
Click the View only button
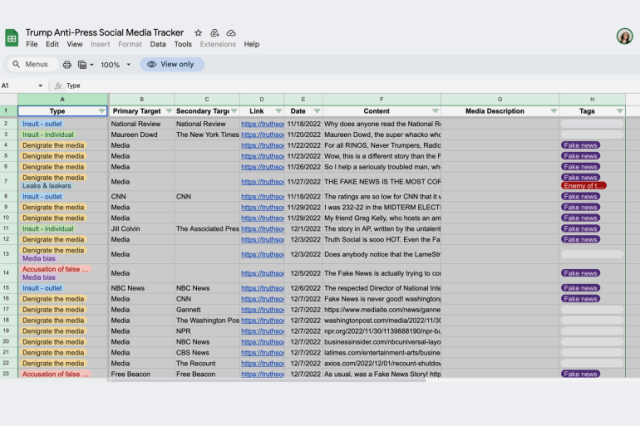pyautogui.click(x=172, y=64)
